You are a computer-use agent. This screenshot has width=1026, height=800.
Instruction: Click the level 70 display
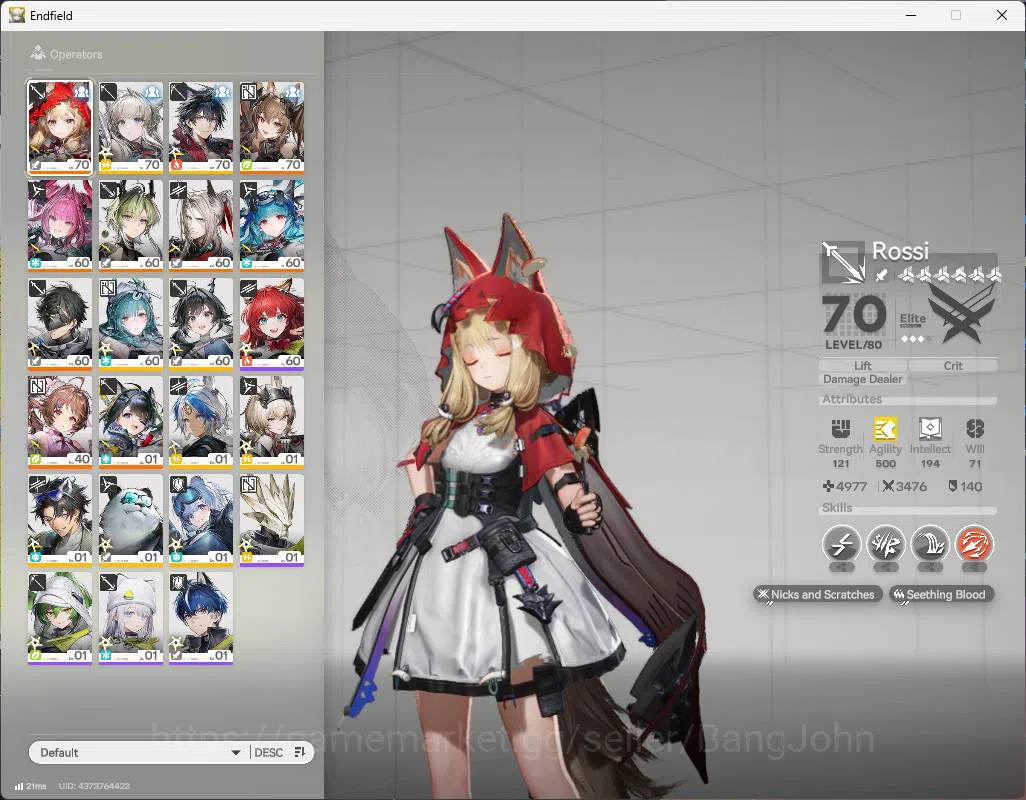pyautogui.click(x=854, y=314)
